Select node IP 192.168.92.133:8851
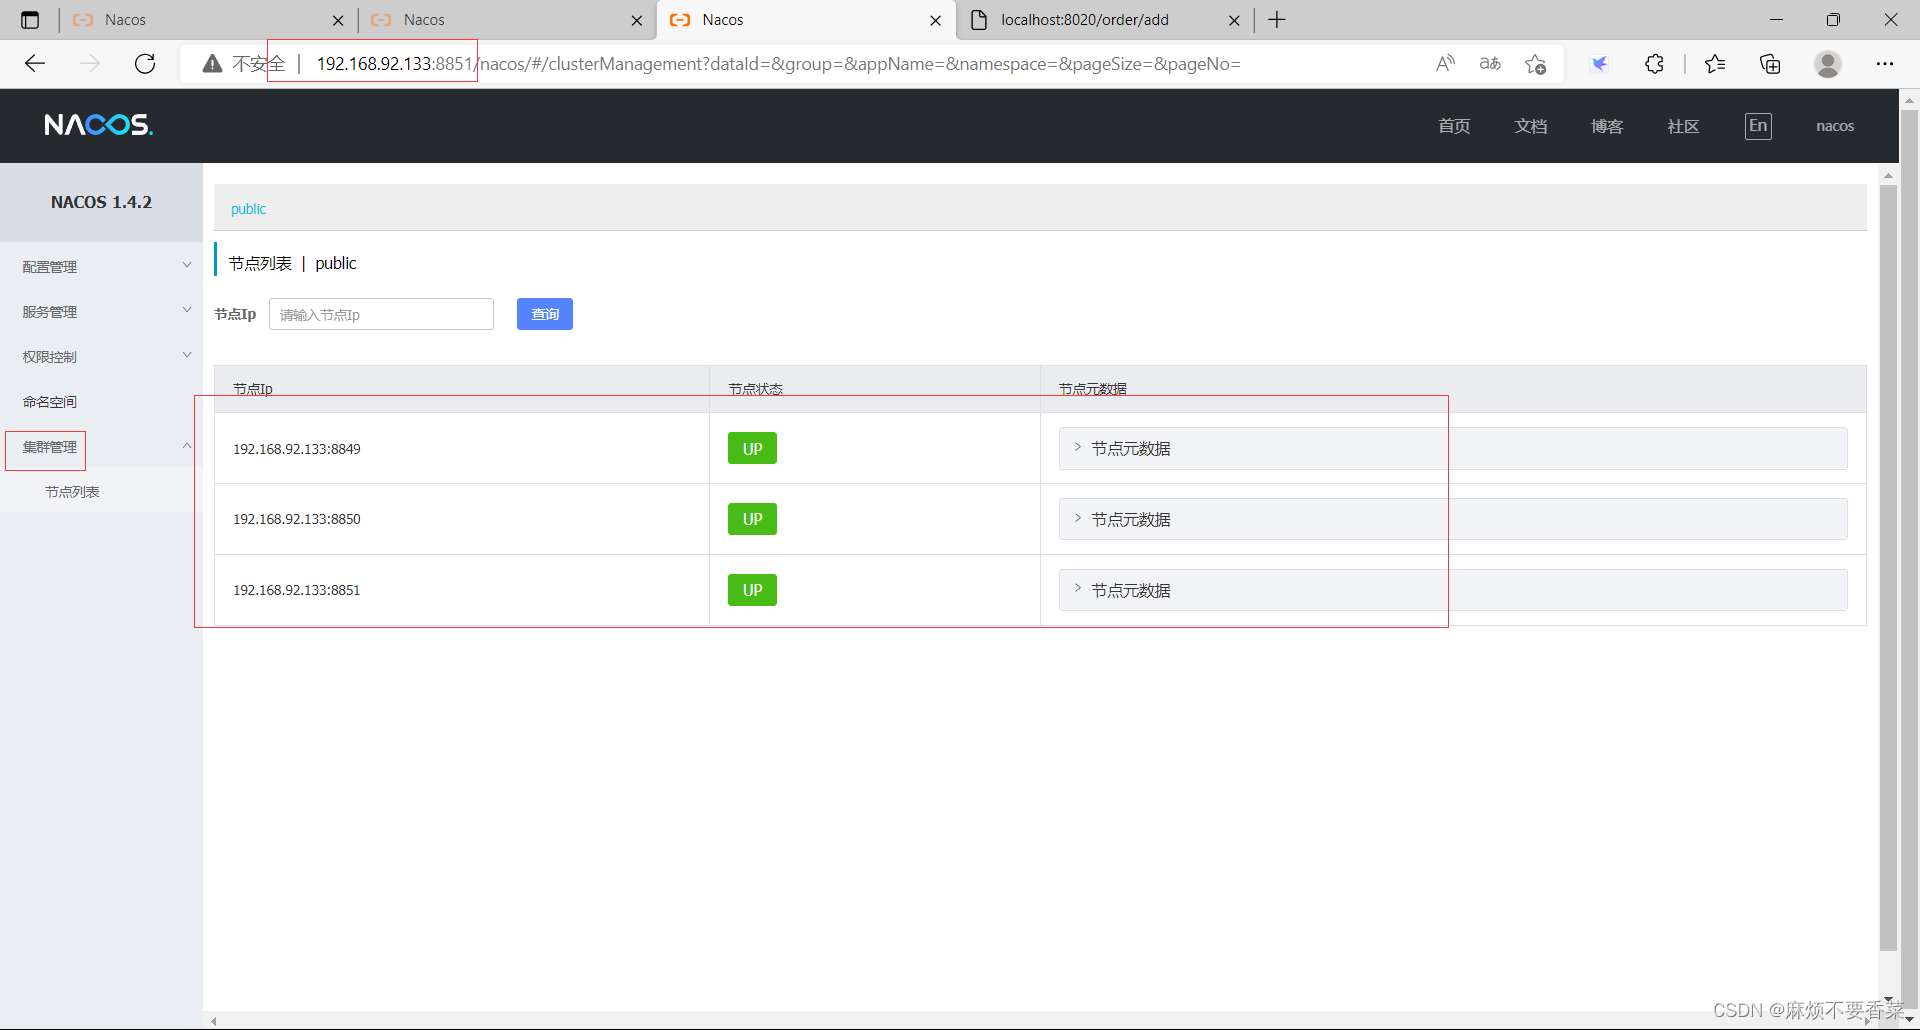Viewport: 1920px width, 1030px height. 297,590
